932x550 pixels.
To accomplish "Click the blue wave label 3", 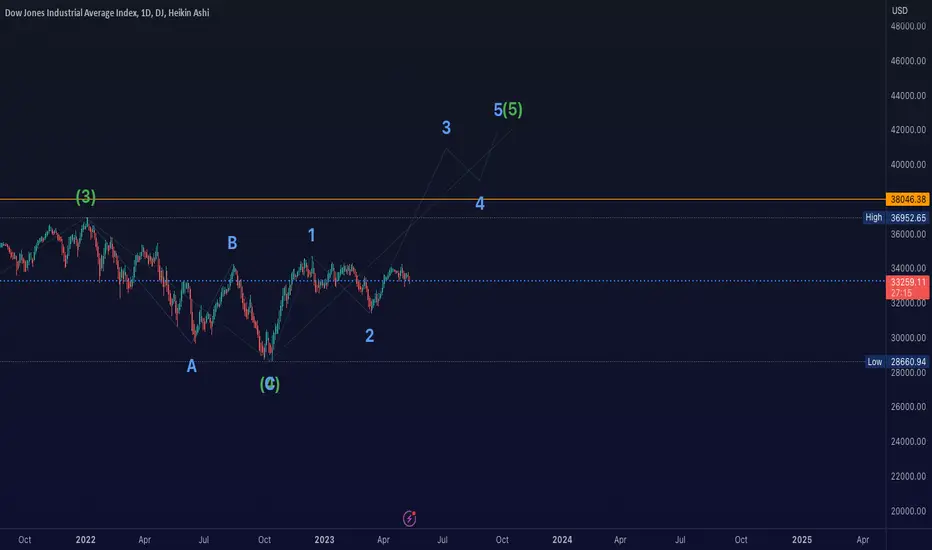I will coord(446,127).
